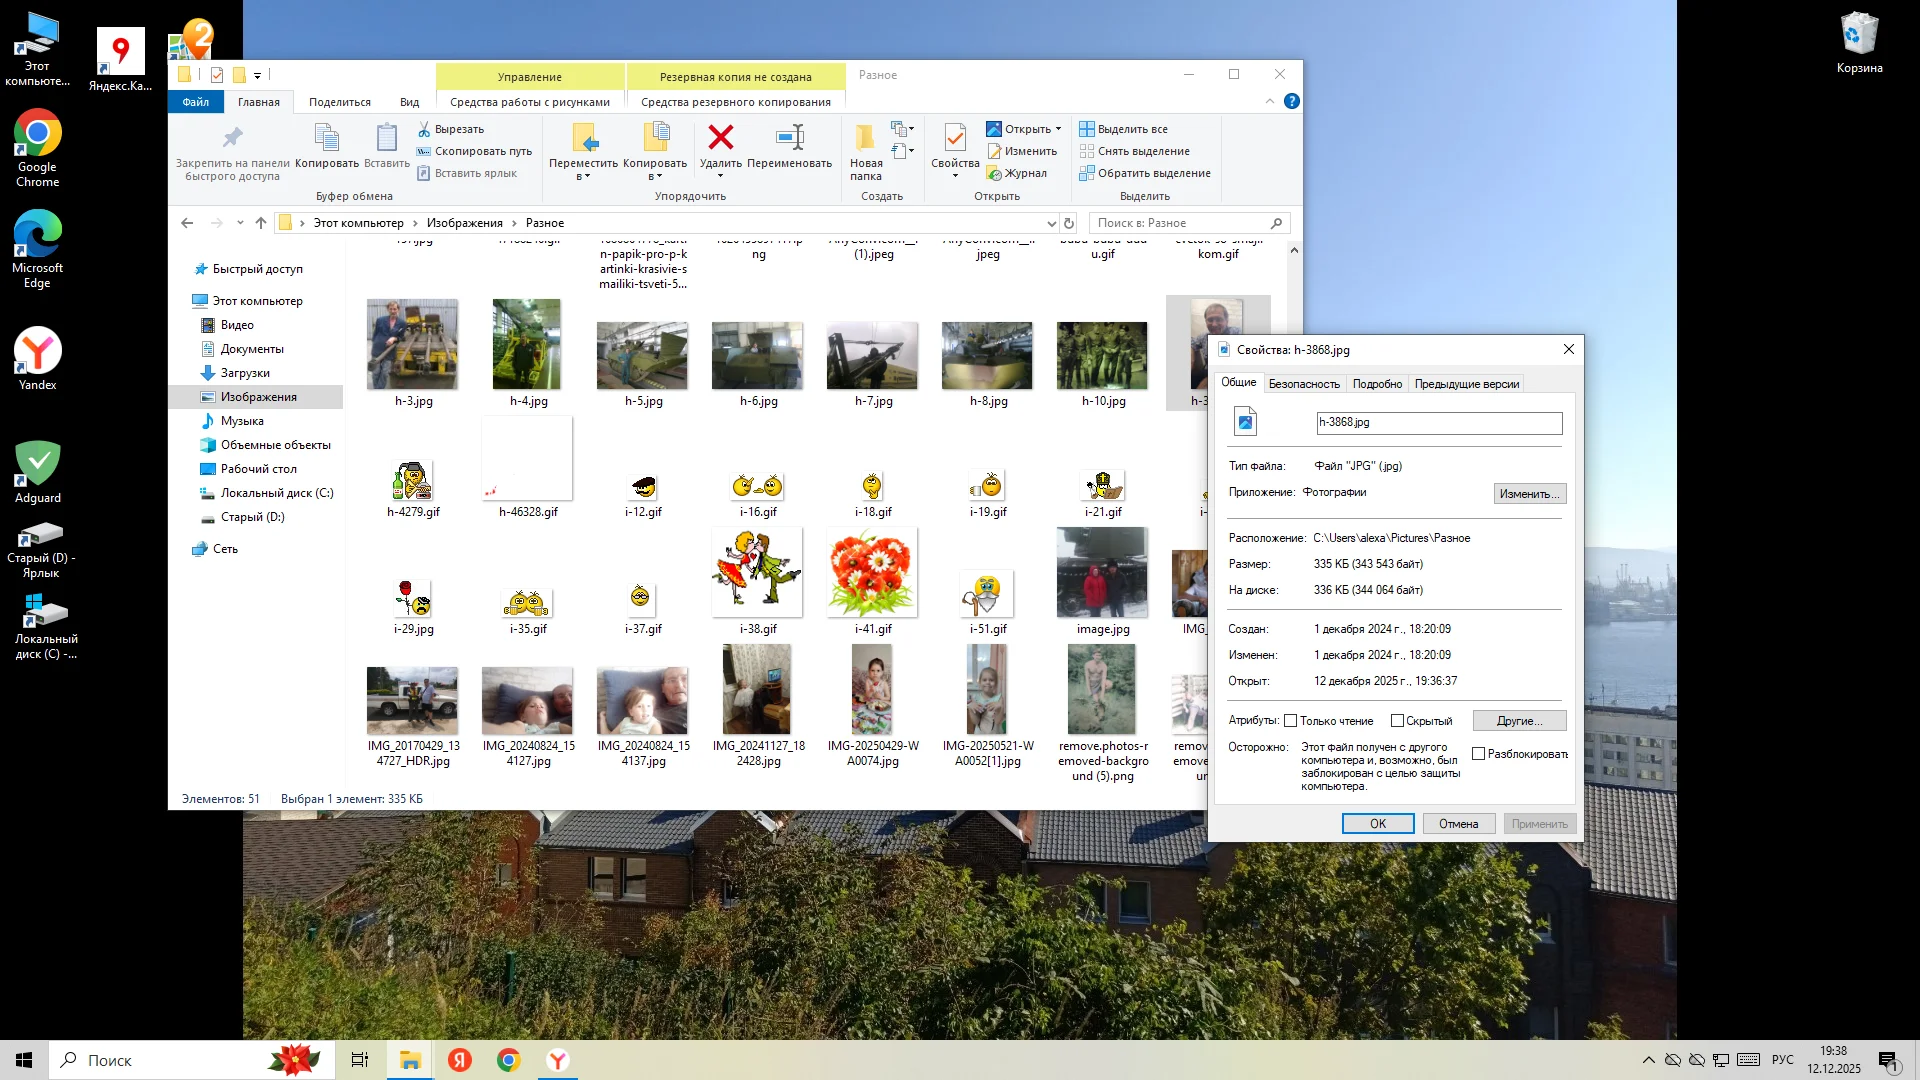The image size is (1920, 1080).
Task: Click the Delete (Удалить) red X icon
Action: (x=720, y=137)
